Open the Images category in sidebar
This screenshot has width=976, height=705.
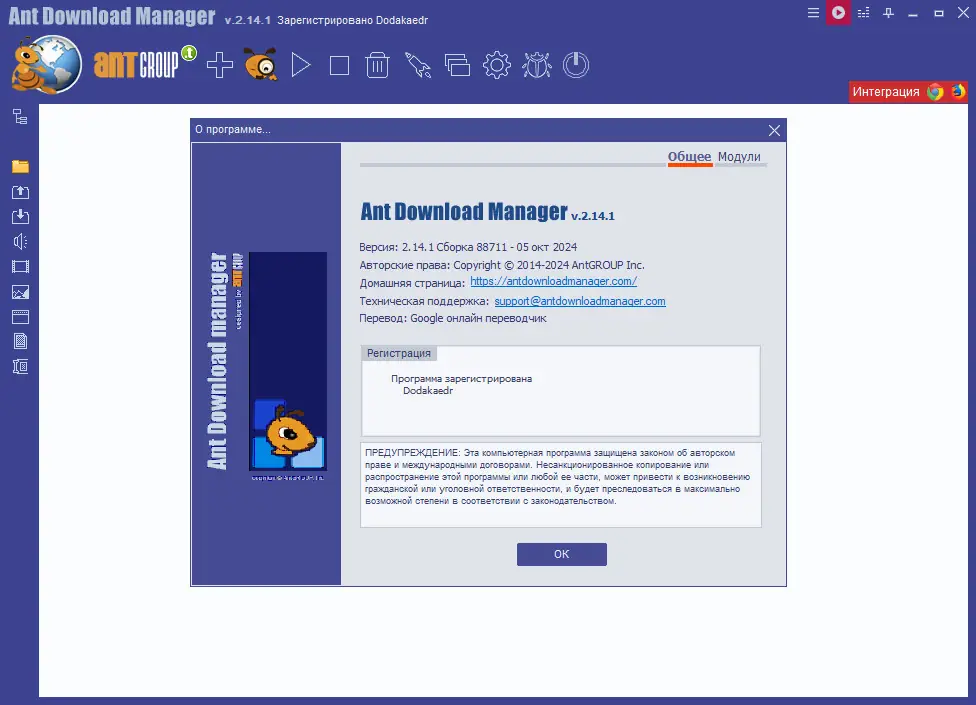(18, 292)
